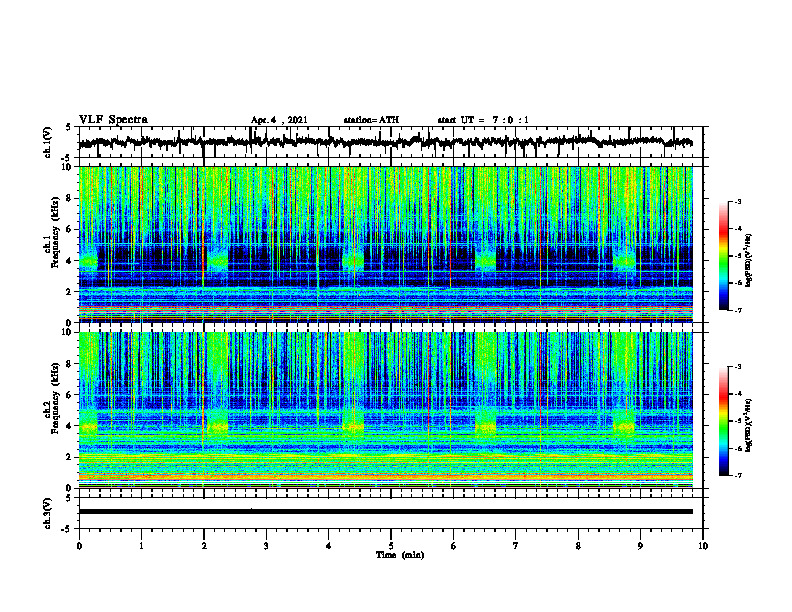Click the "8" frequency tick of ch.1 spectrogram

[x=69, y=198]
